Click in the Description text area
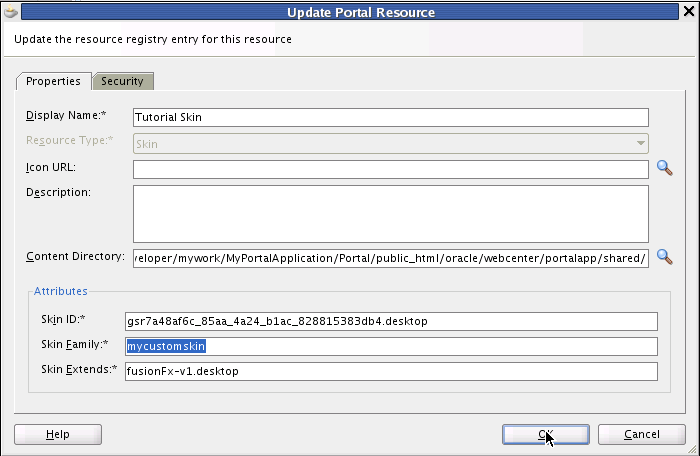 tap(391, 214)
